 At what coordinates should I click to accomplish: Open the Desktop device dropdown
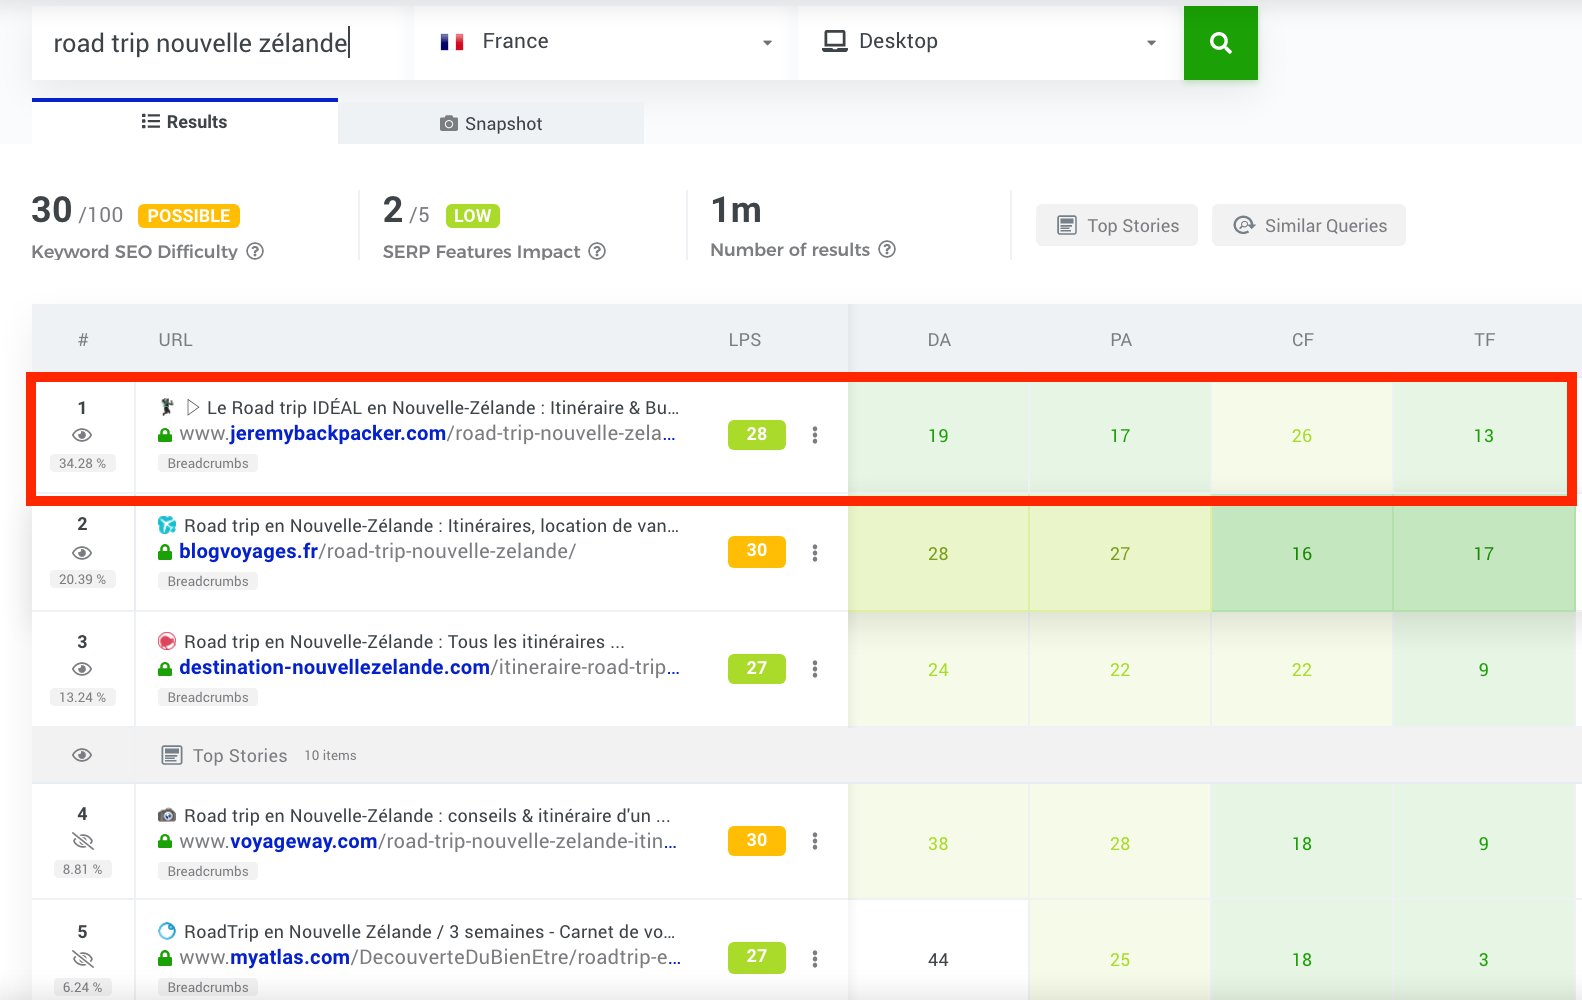989,42
